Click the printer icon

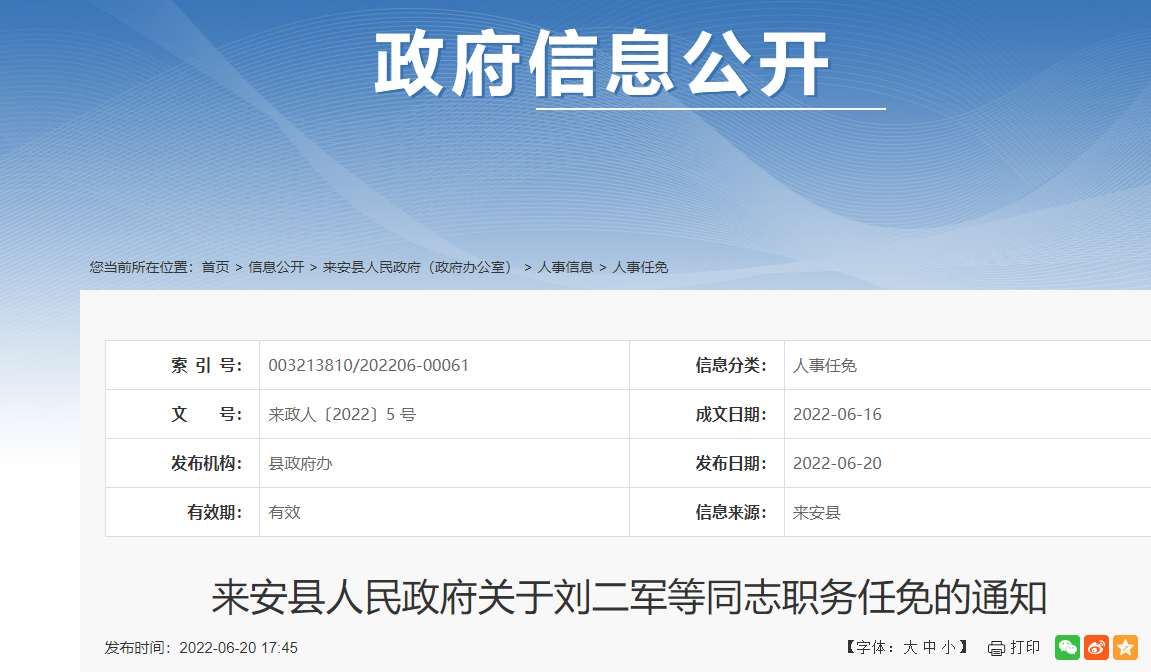point(996,648)
